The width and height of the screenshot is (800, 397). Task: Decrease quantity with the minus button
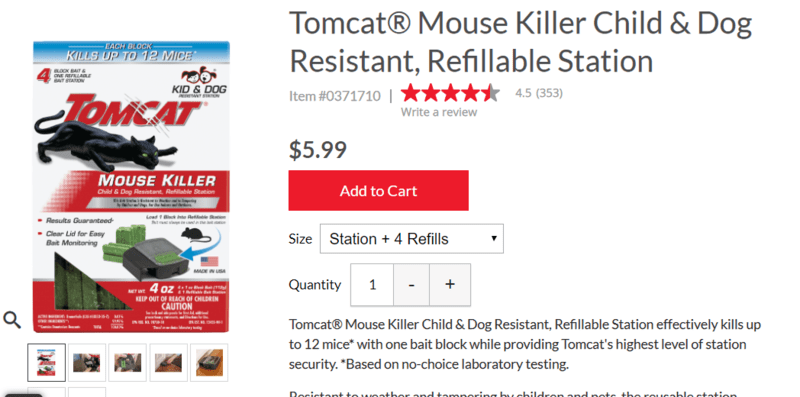pos(411,285)
